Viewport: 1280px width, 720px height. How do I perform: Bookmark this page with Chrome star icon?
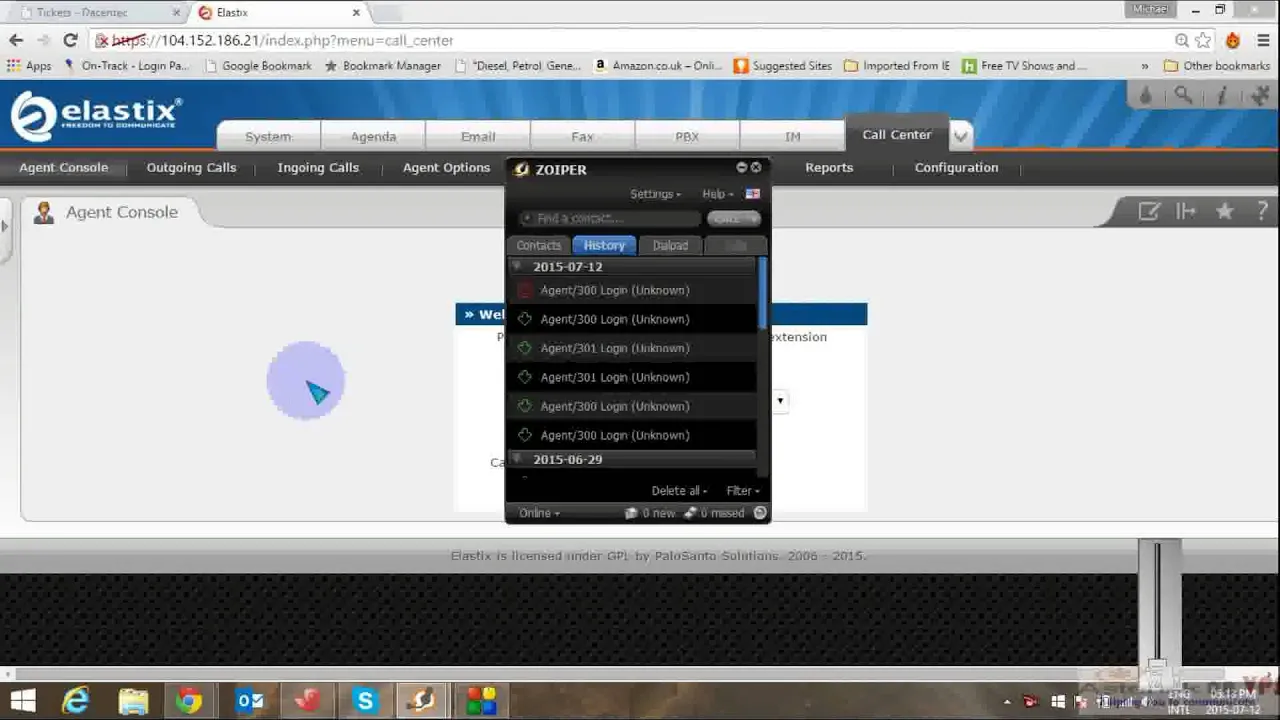1203,40
